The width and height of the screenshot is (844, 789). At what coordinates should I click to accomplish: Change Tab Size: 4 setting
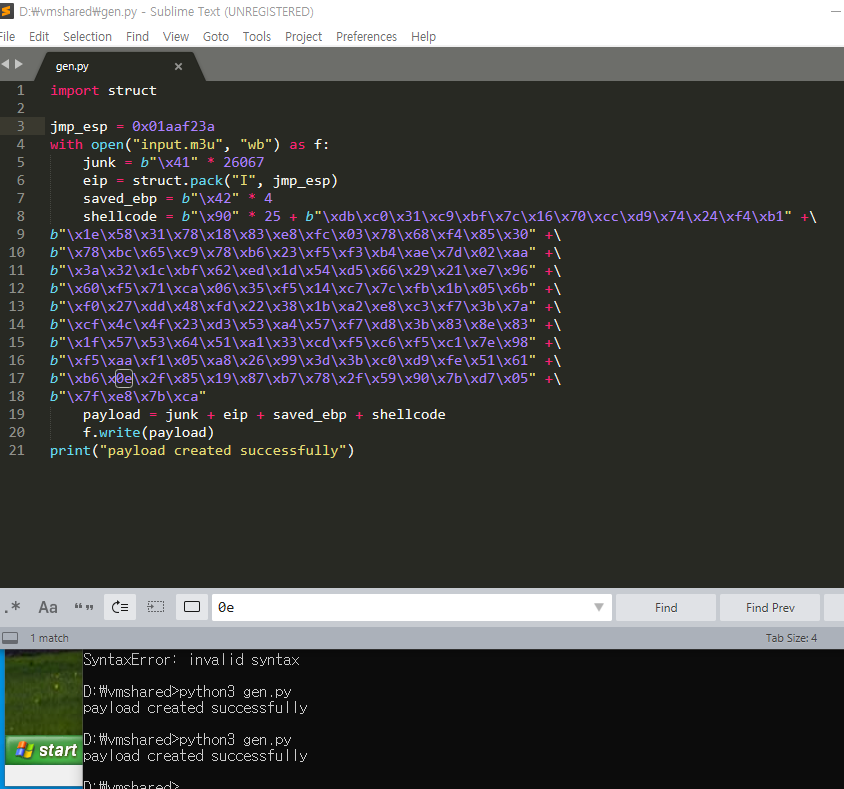pyautogui.click(x=791, y=638)
